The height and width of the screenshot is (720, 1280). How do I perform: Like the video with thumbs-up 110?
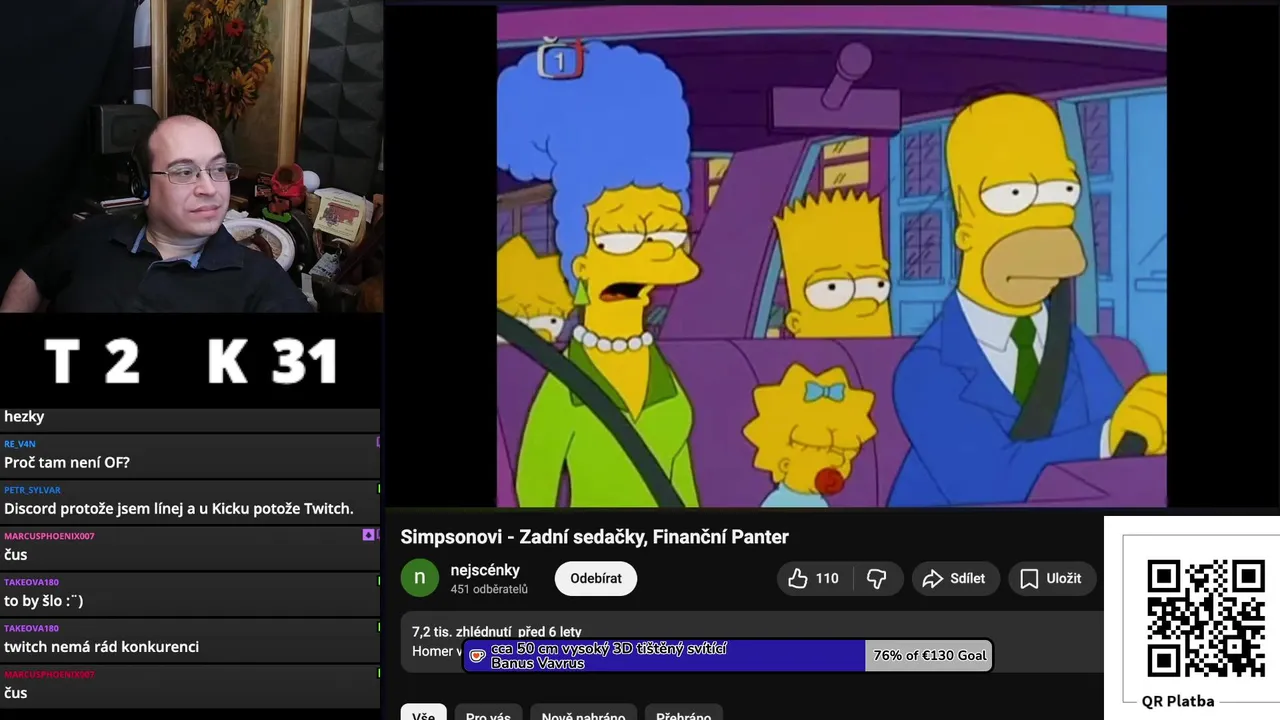tap(814, 578)
